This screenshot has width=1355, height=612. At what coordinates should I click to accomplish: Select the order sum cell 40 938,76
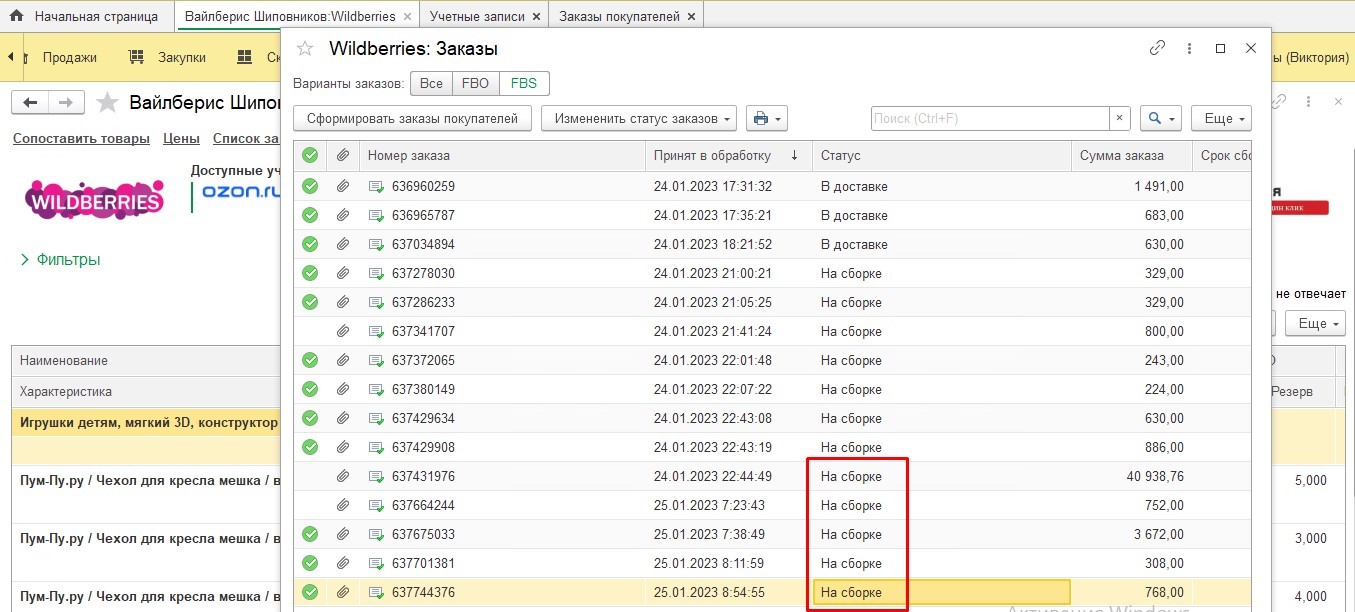[x=1132, y=476]
